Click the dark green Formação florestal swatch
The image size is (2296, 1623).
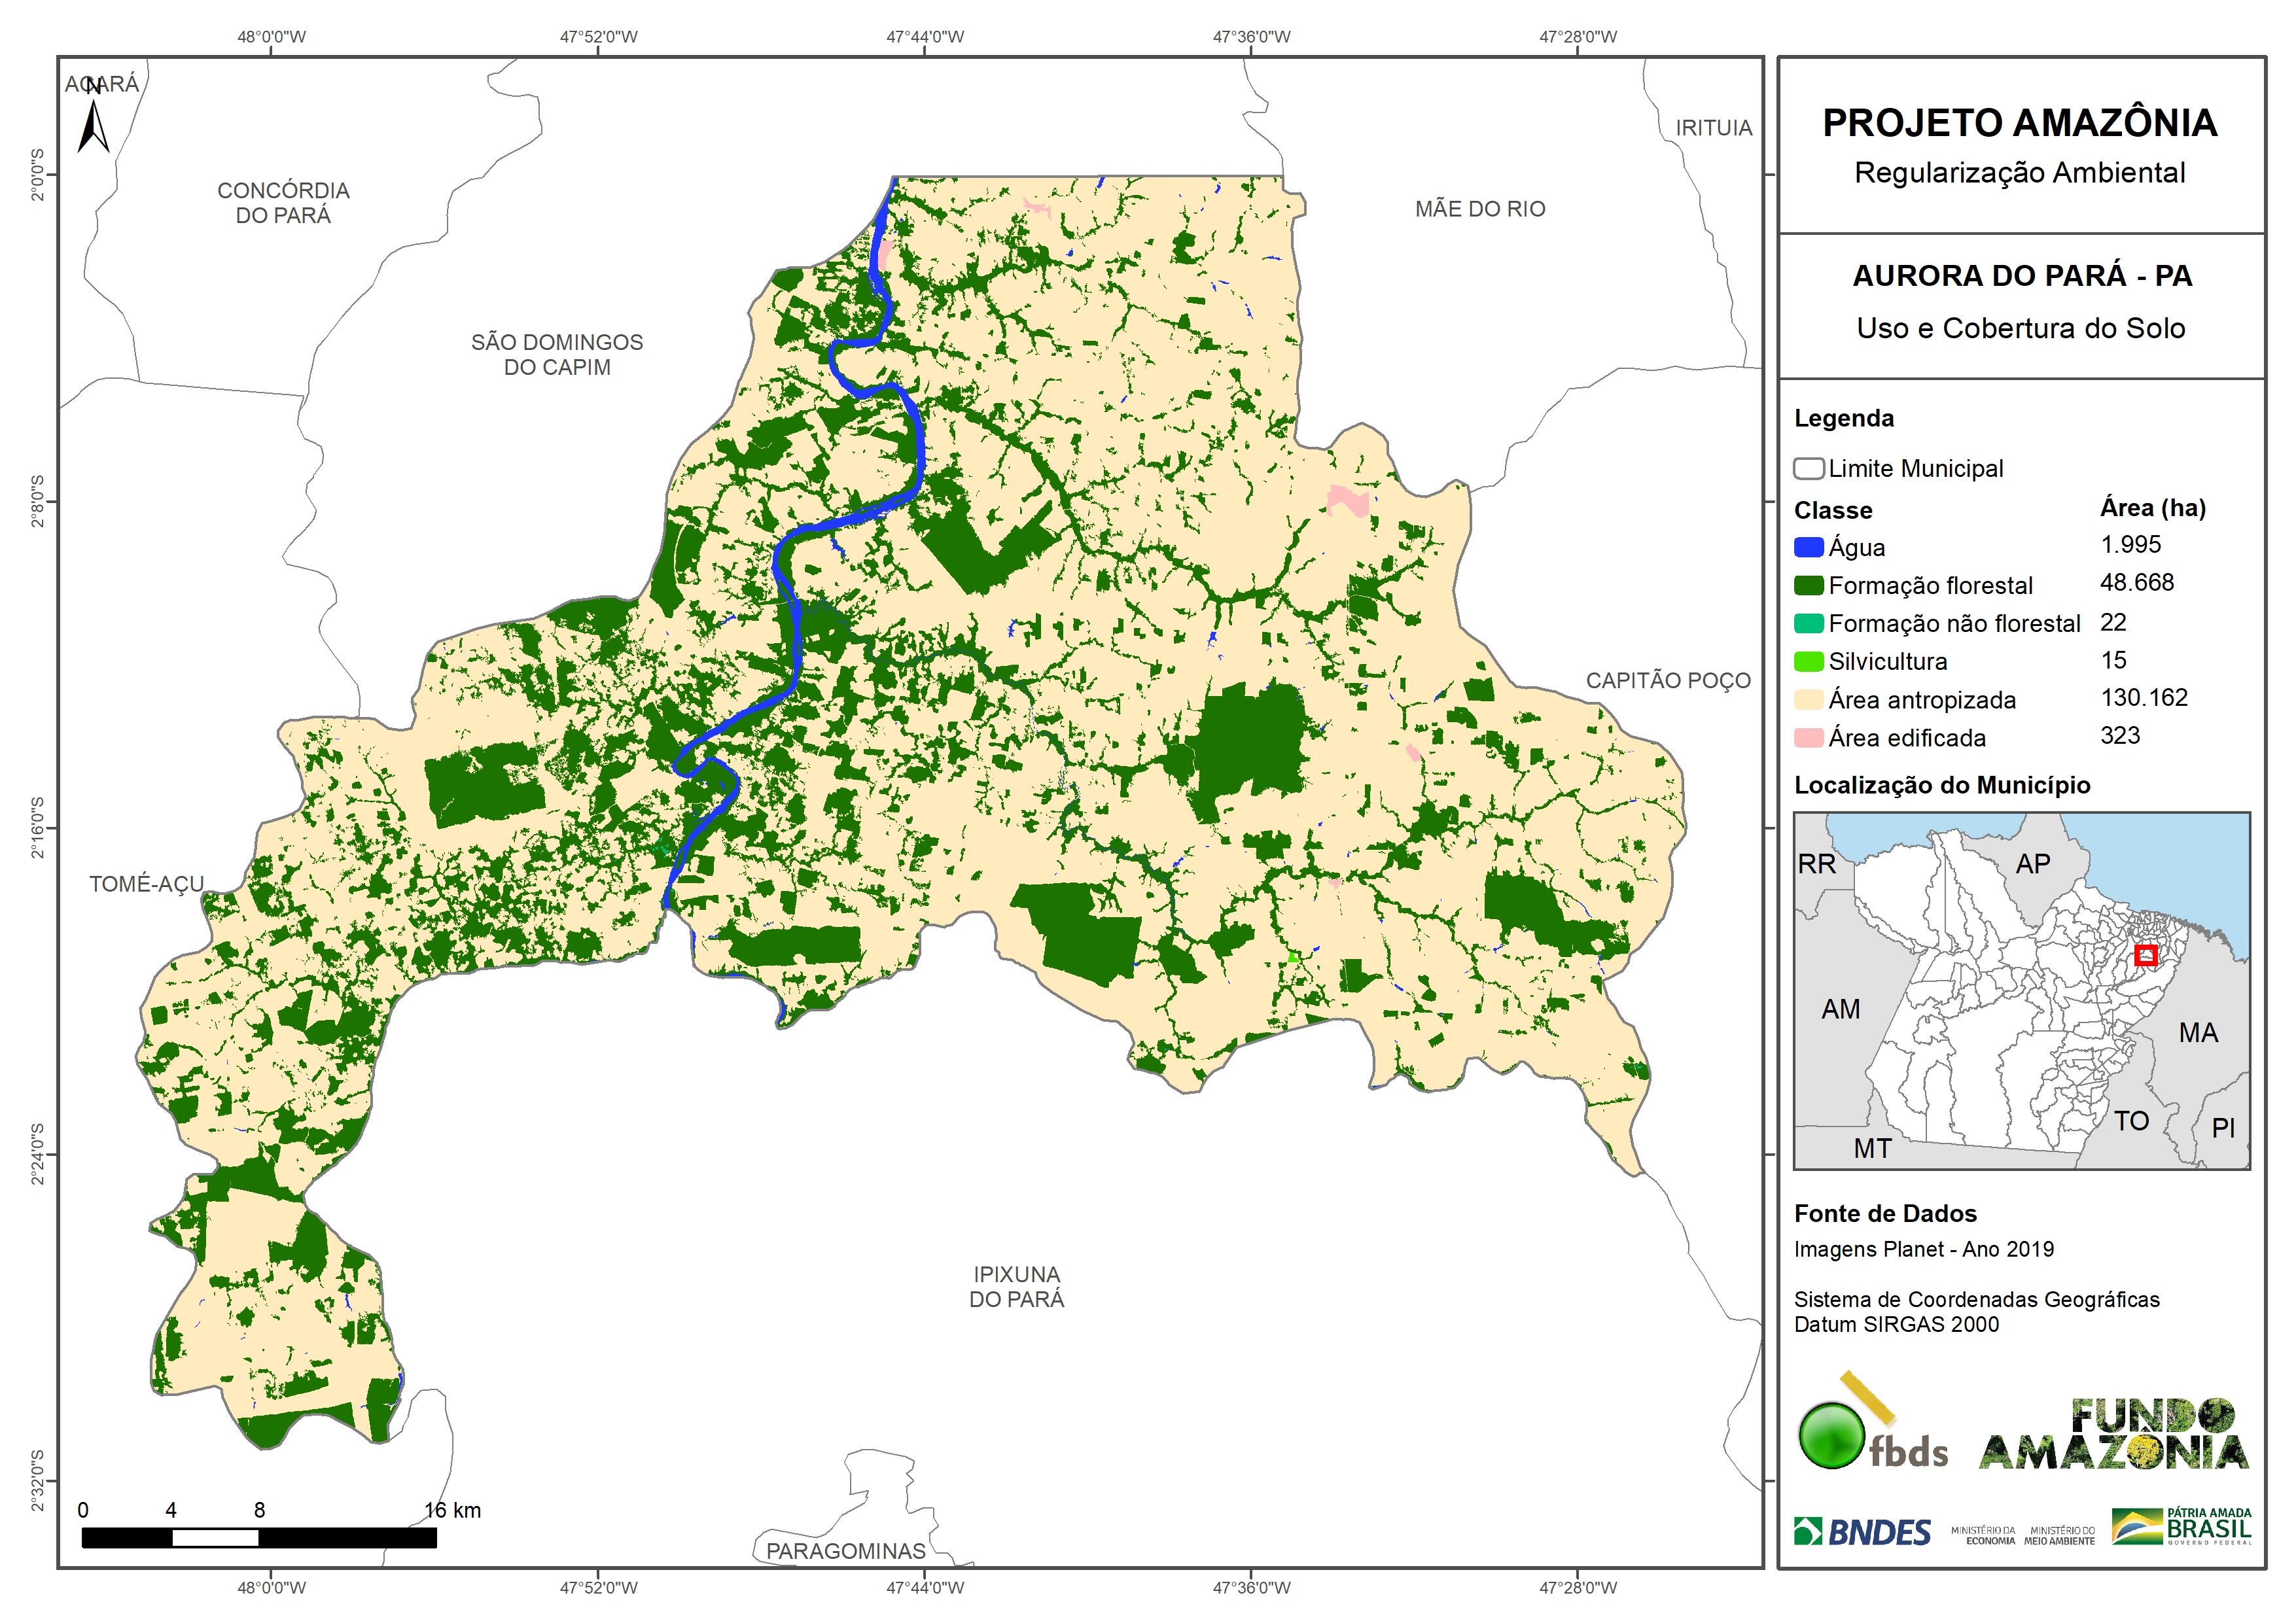[x=1808, y=585]
